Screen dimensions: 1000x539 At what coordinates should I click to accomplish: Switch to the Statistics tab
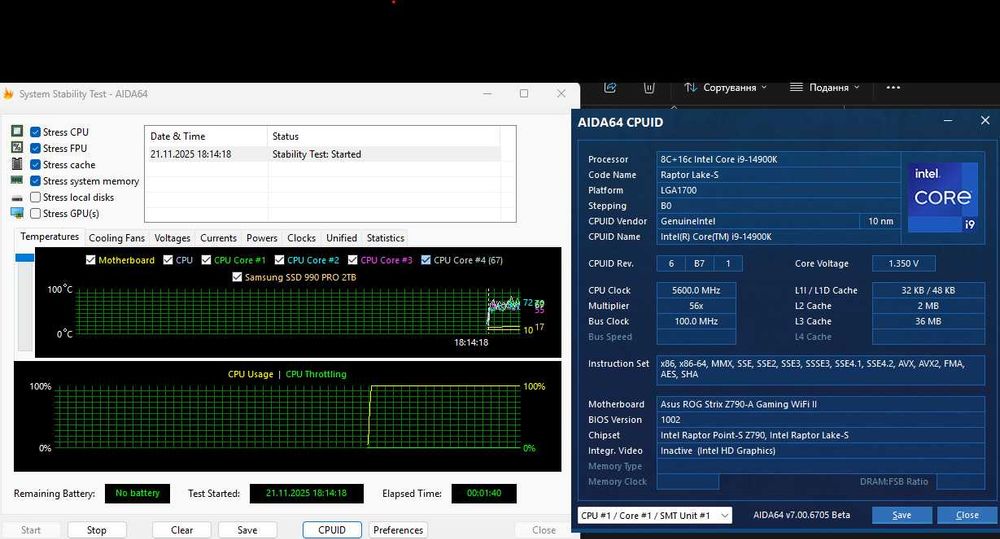click(x=385, y=238)
